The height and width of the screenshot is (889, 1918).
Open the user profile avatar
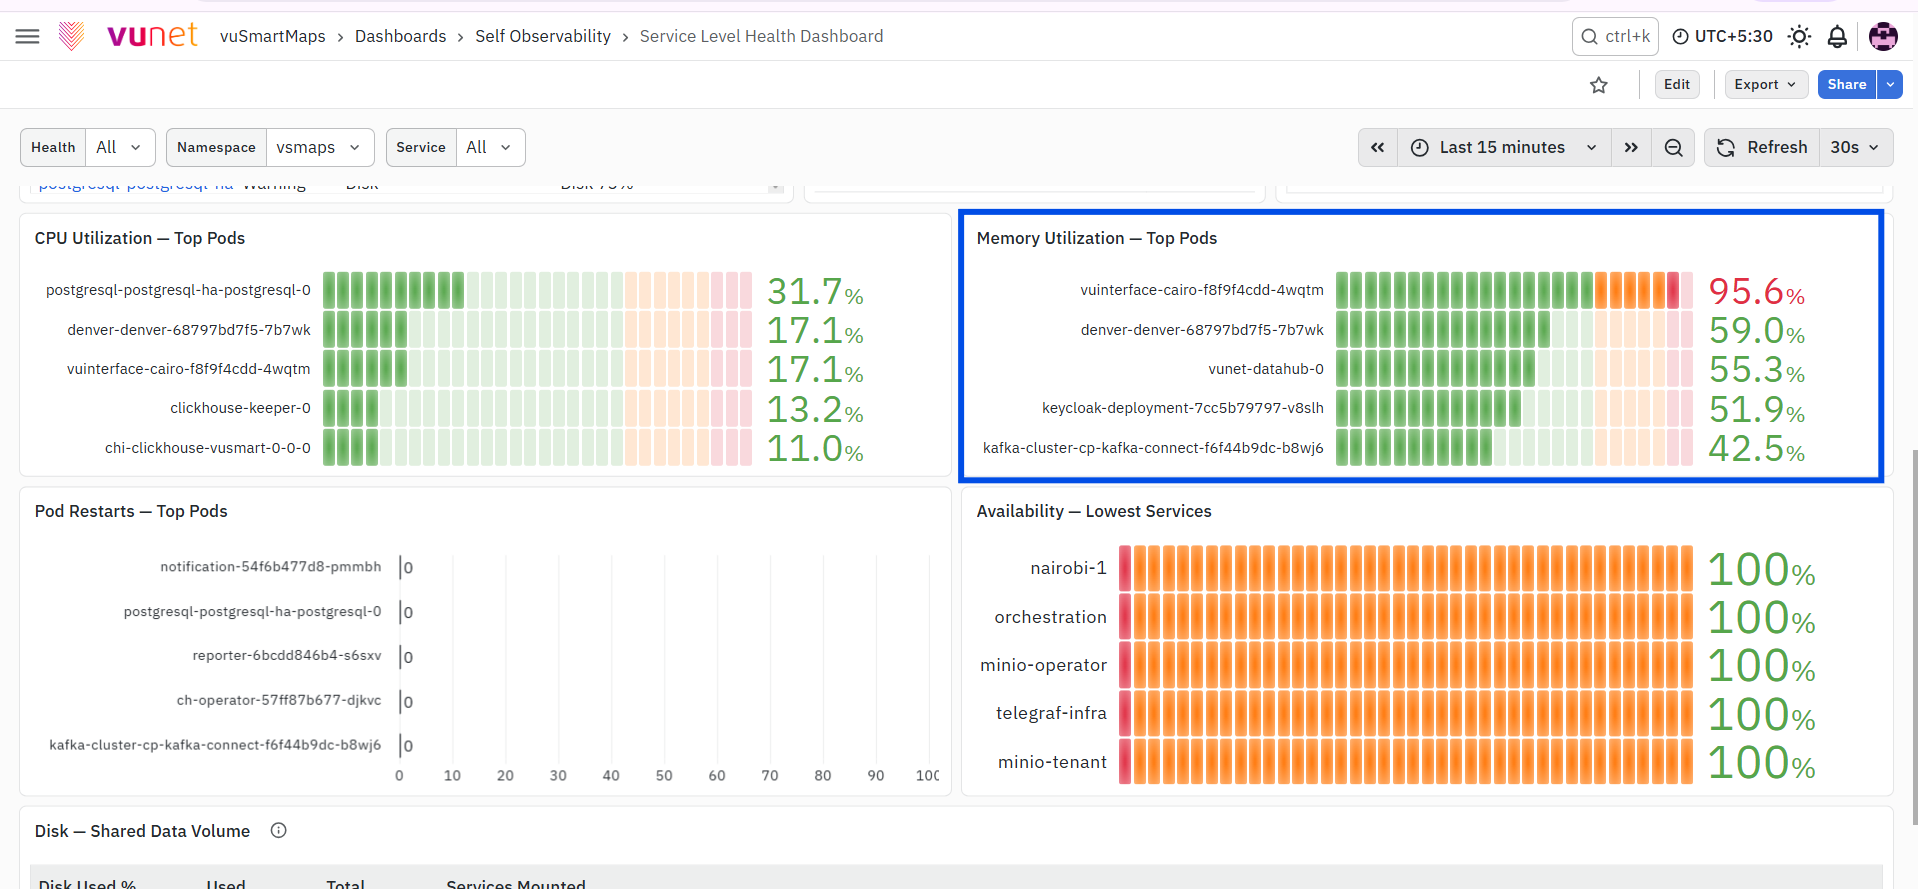coord(1883,37)
